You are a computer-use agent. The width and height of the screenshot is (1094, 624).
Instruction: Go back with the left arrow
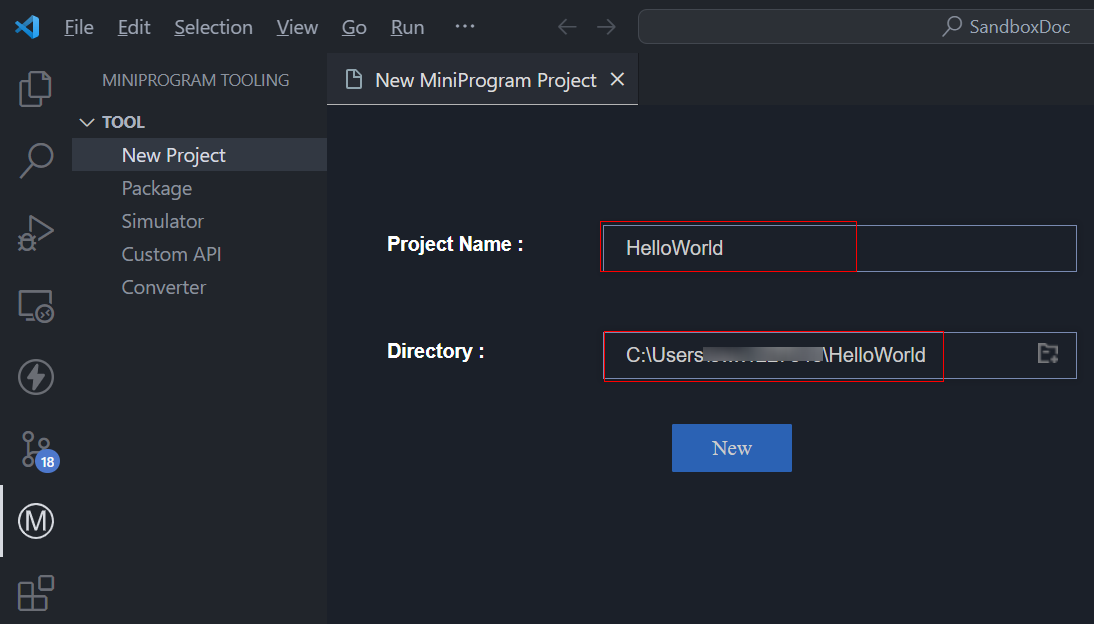(567, 27)
